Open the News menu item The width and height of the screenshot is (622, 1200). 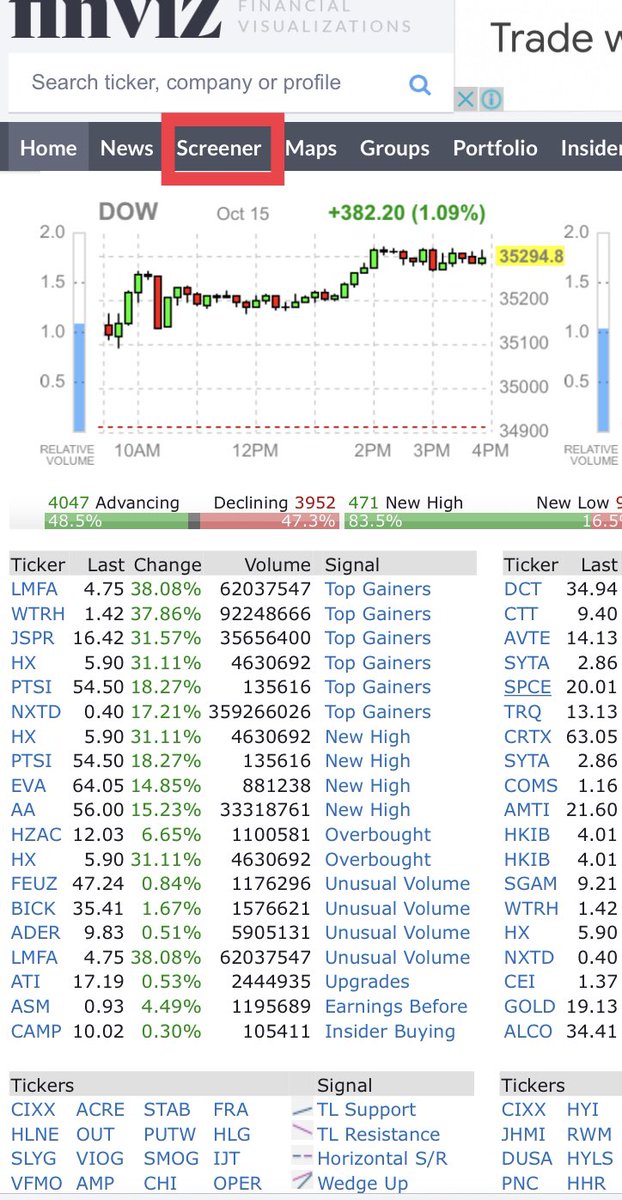tap(126, 148)
